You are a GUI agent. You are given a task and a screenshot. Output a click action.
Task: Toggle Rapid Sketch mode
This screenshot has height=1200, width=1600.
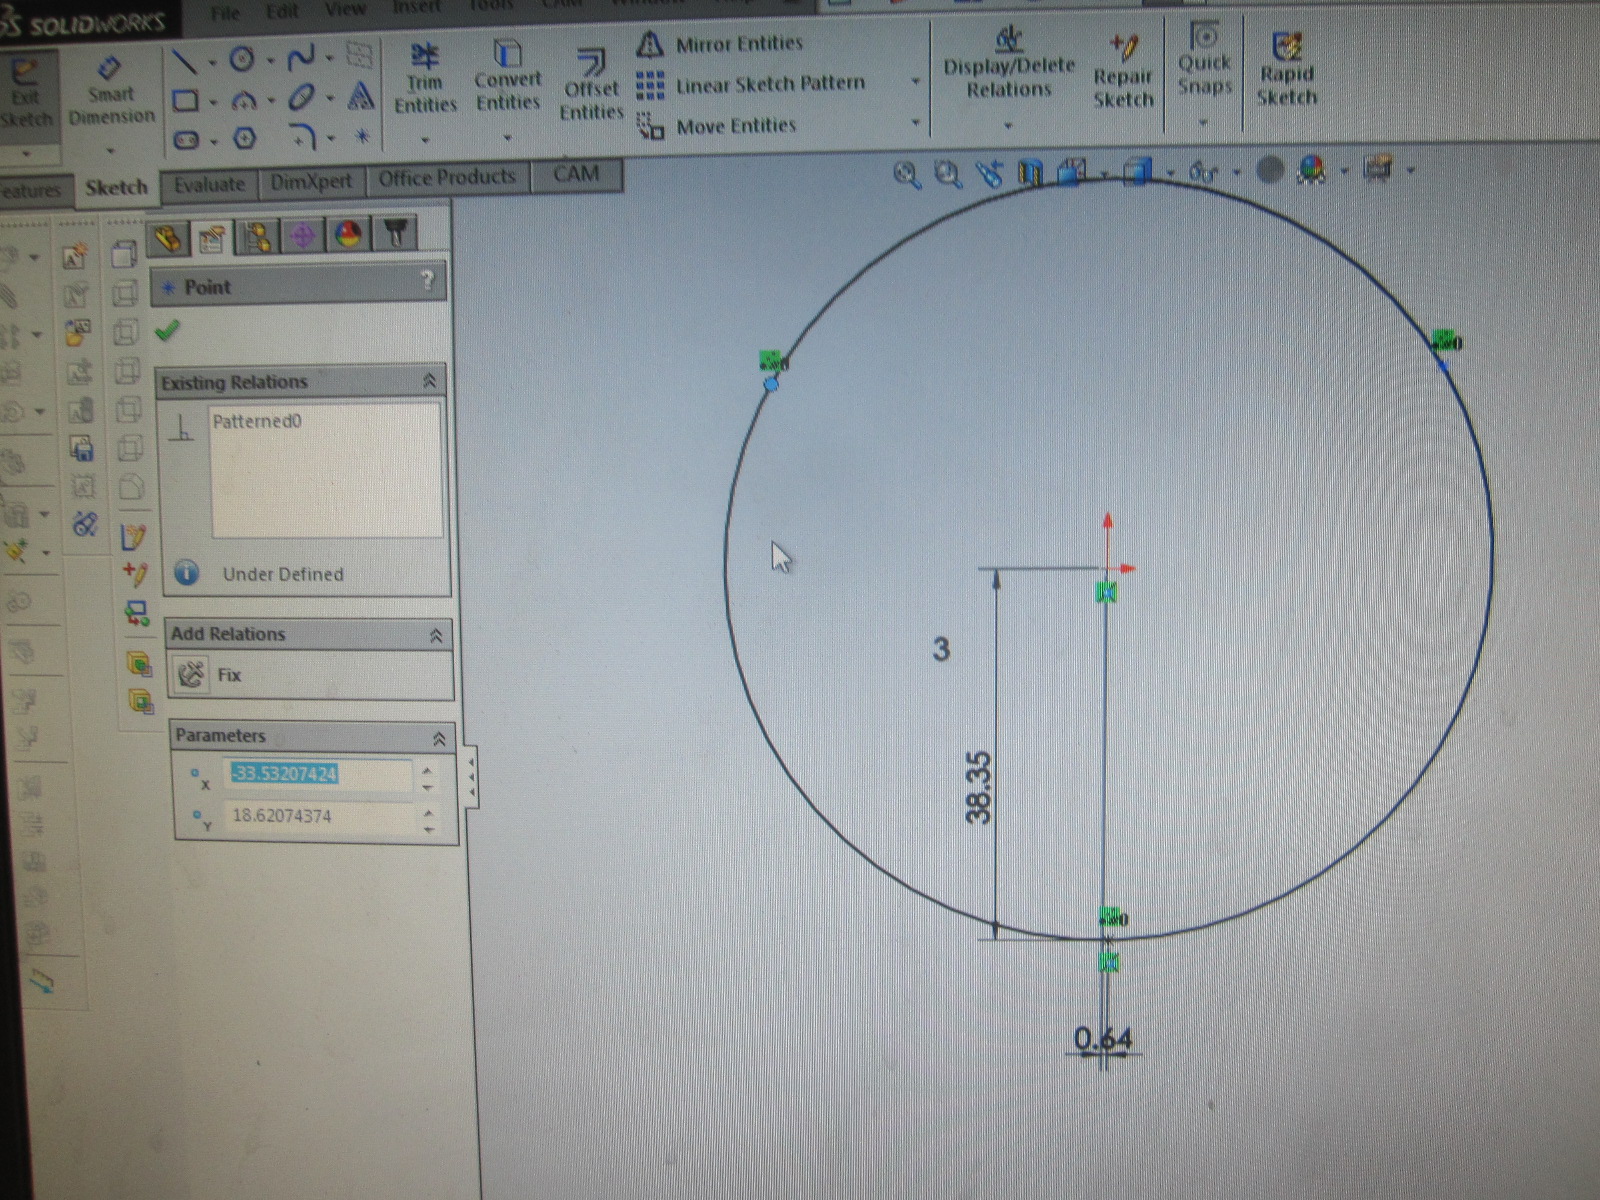click(1286, 69)
